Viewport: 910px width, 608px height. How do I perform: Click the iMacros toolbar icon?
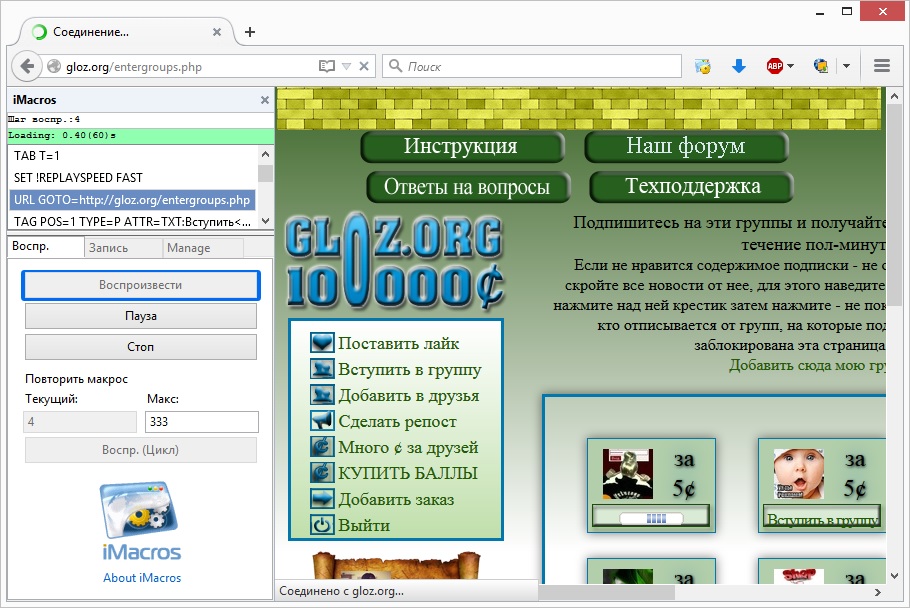pos(821,66)
